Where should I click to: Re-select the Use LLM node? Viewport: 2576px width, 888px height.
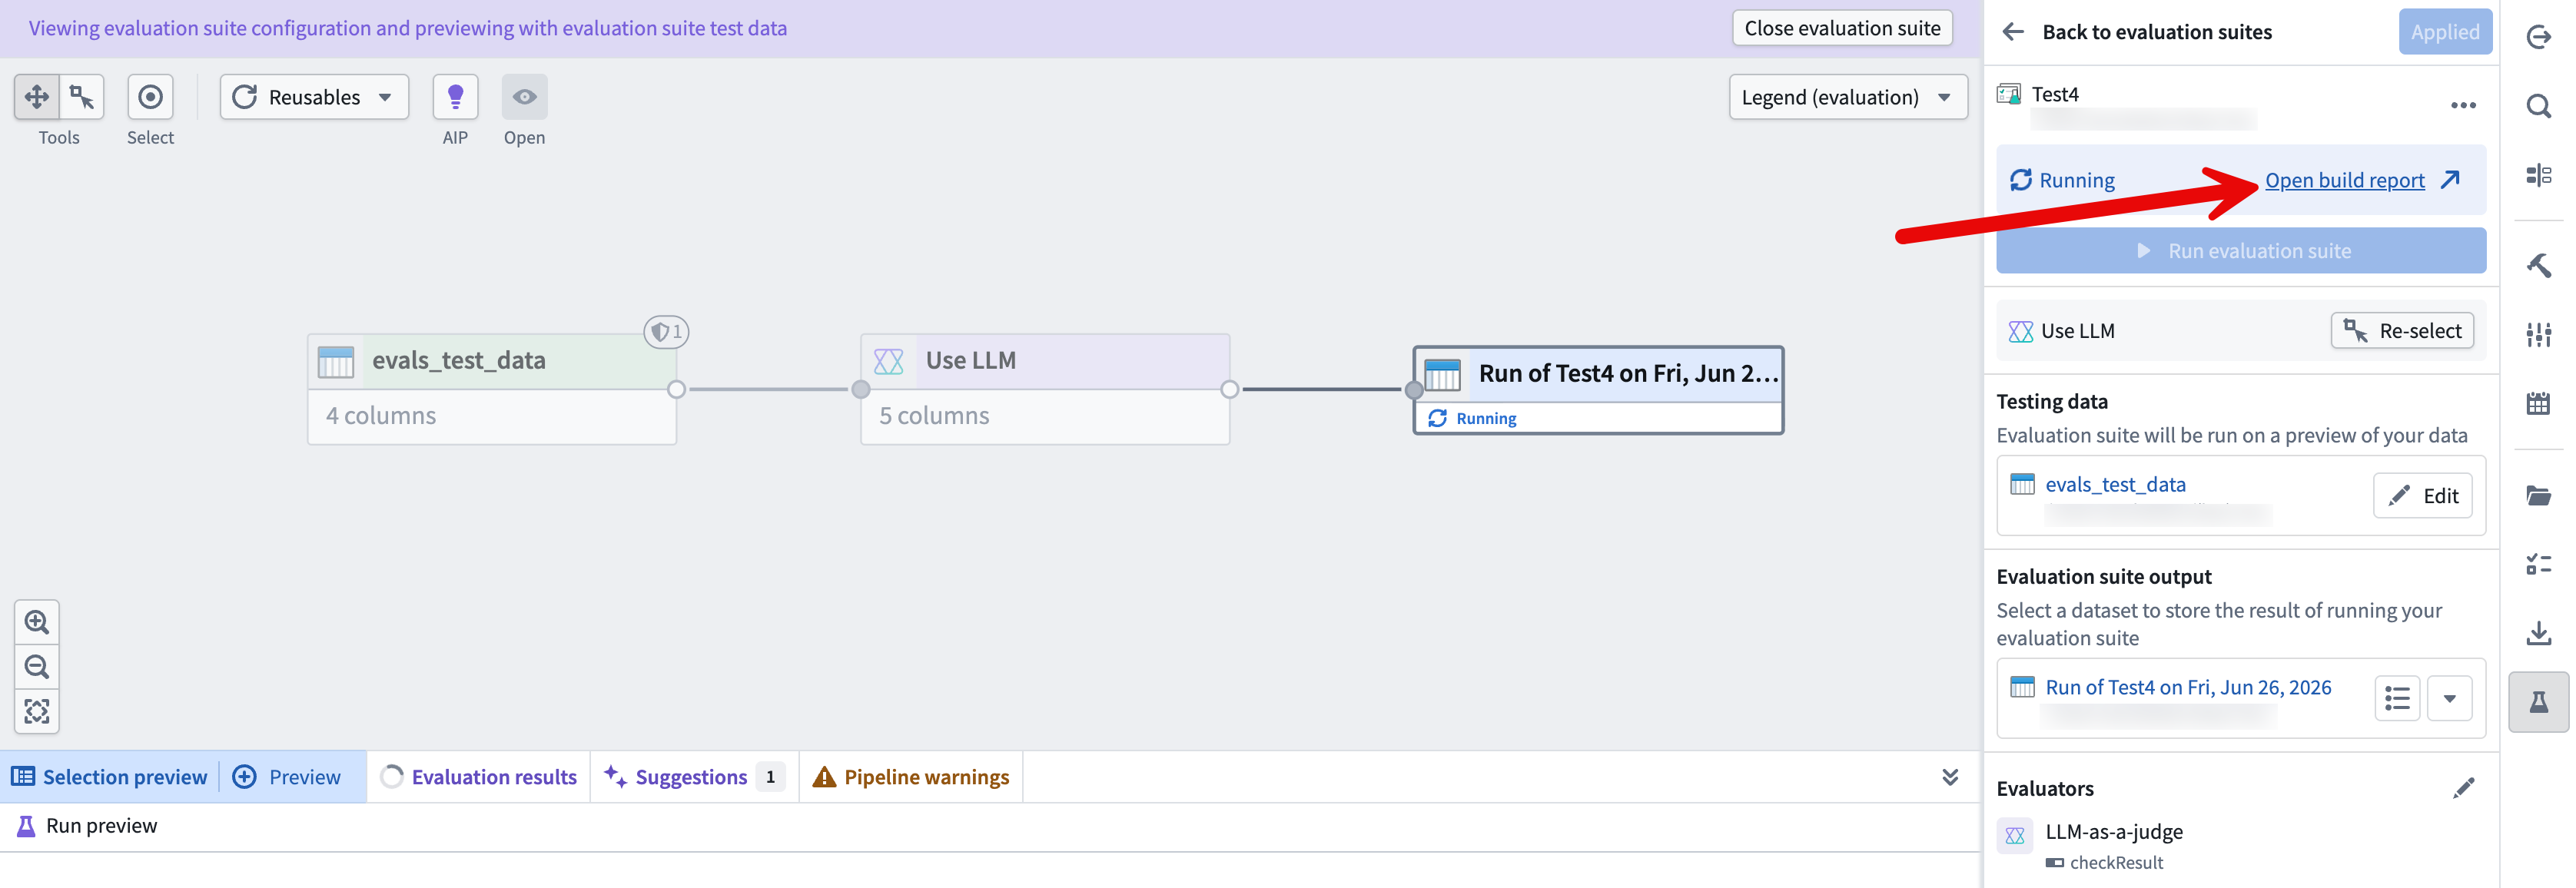pyautogui.click(x=2402, y=331)
